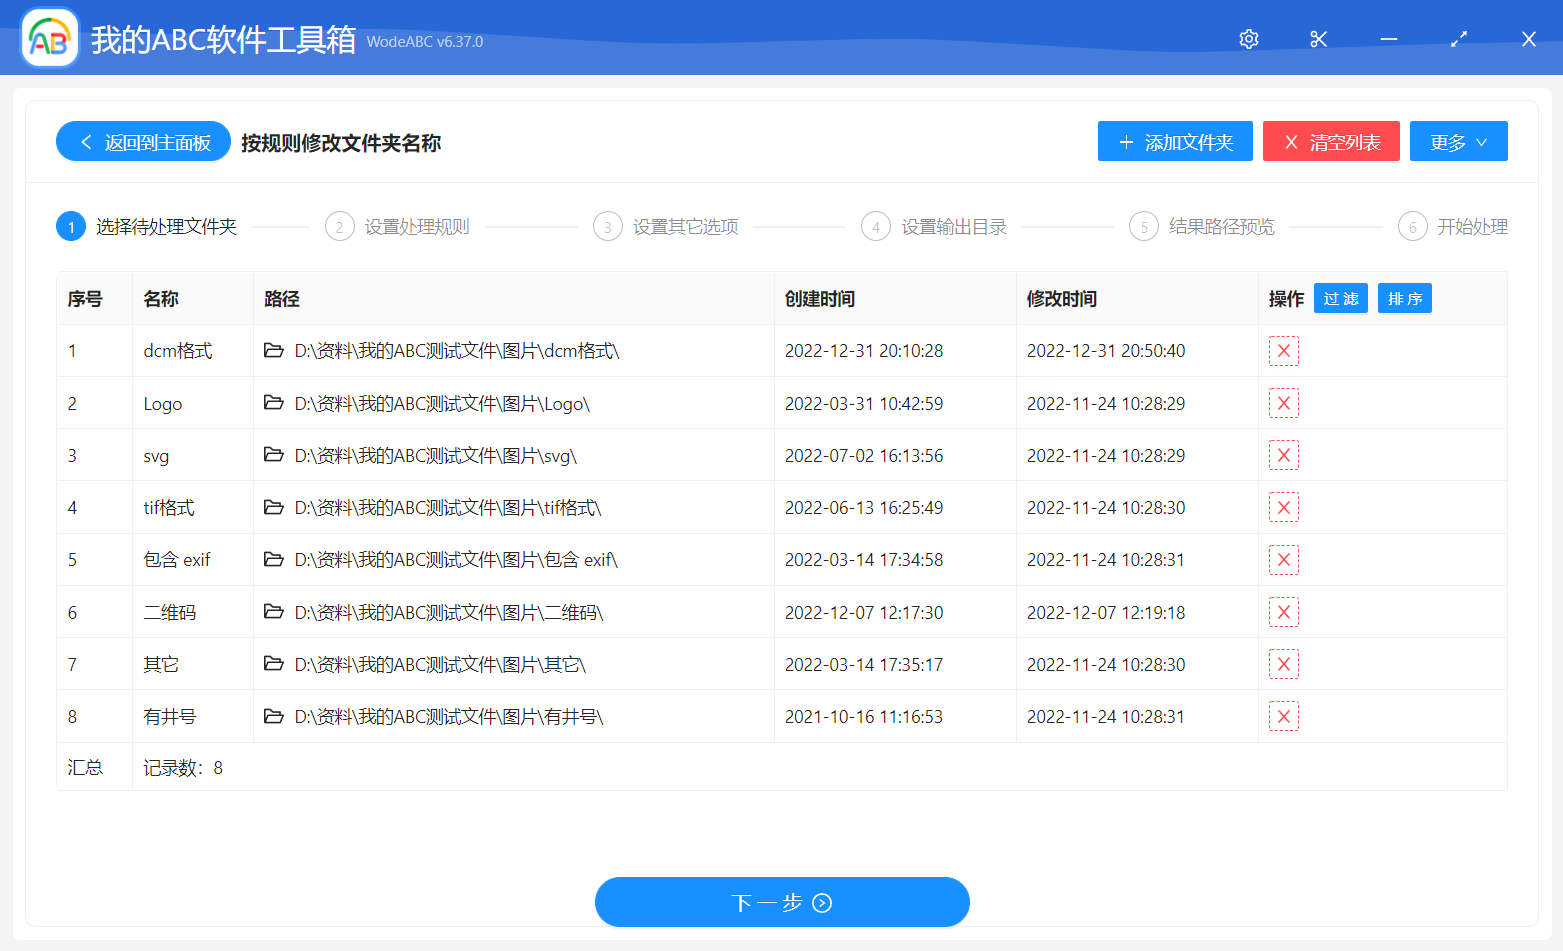The width and height of the screenshot is (1563, 951).
Task: Open settings gear in title bar
Action: [1248, 39]
